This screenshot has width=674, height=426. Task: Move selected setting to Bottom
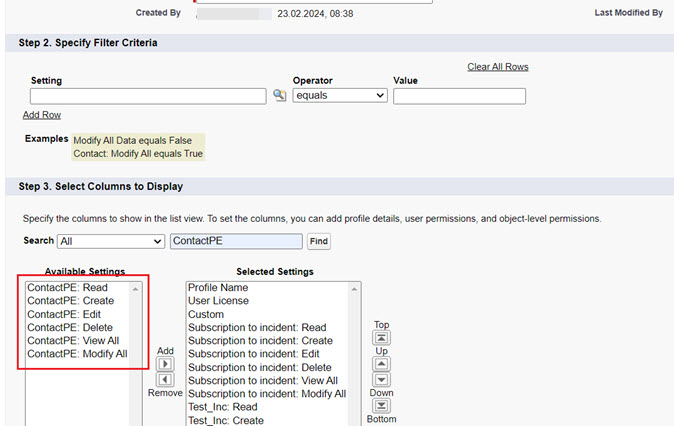coord(381,406)
